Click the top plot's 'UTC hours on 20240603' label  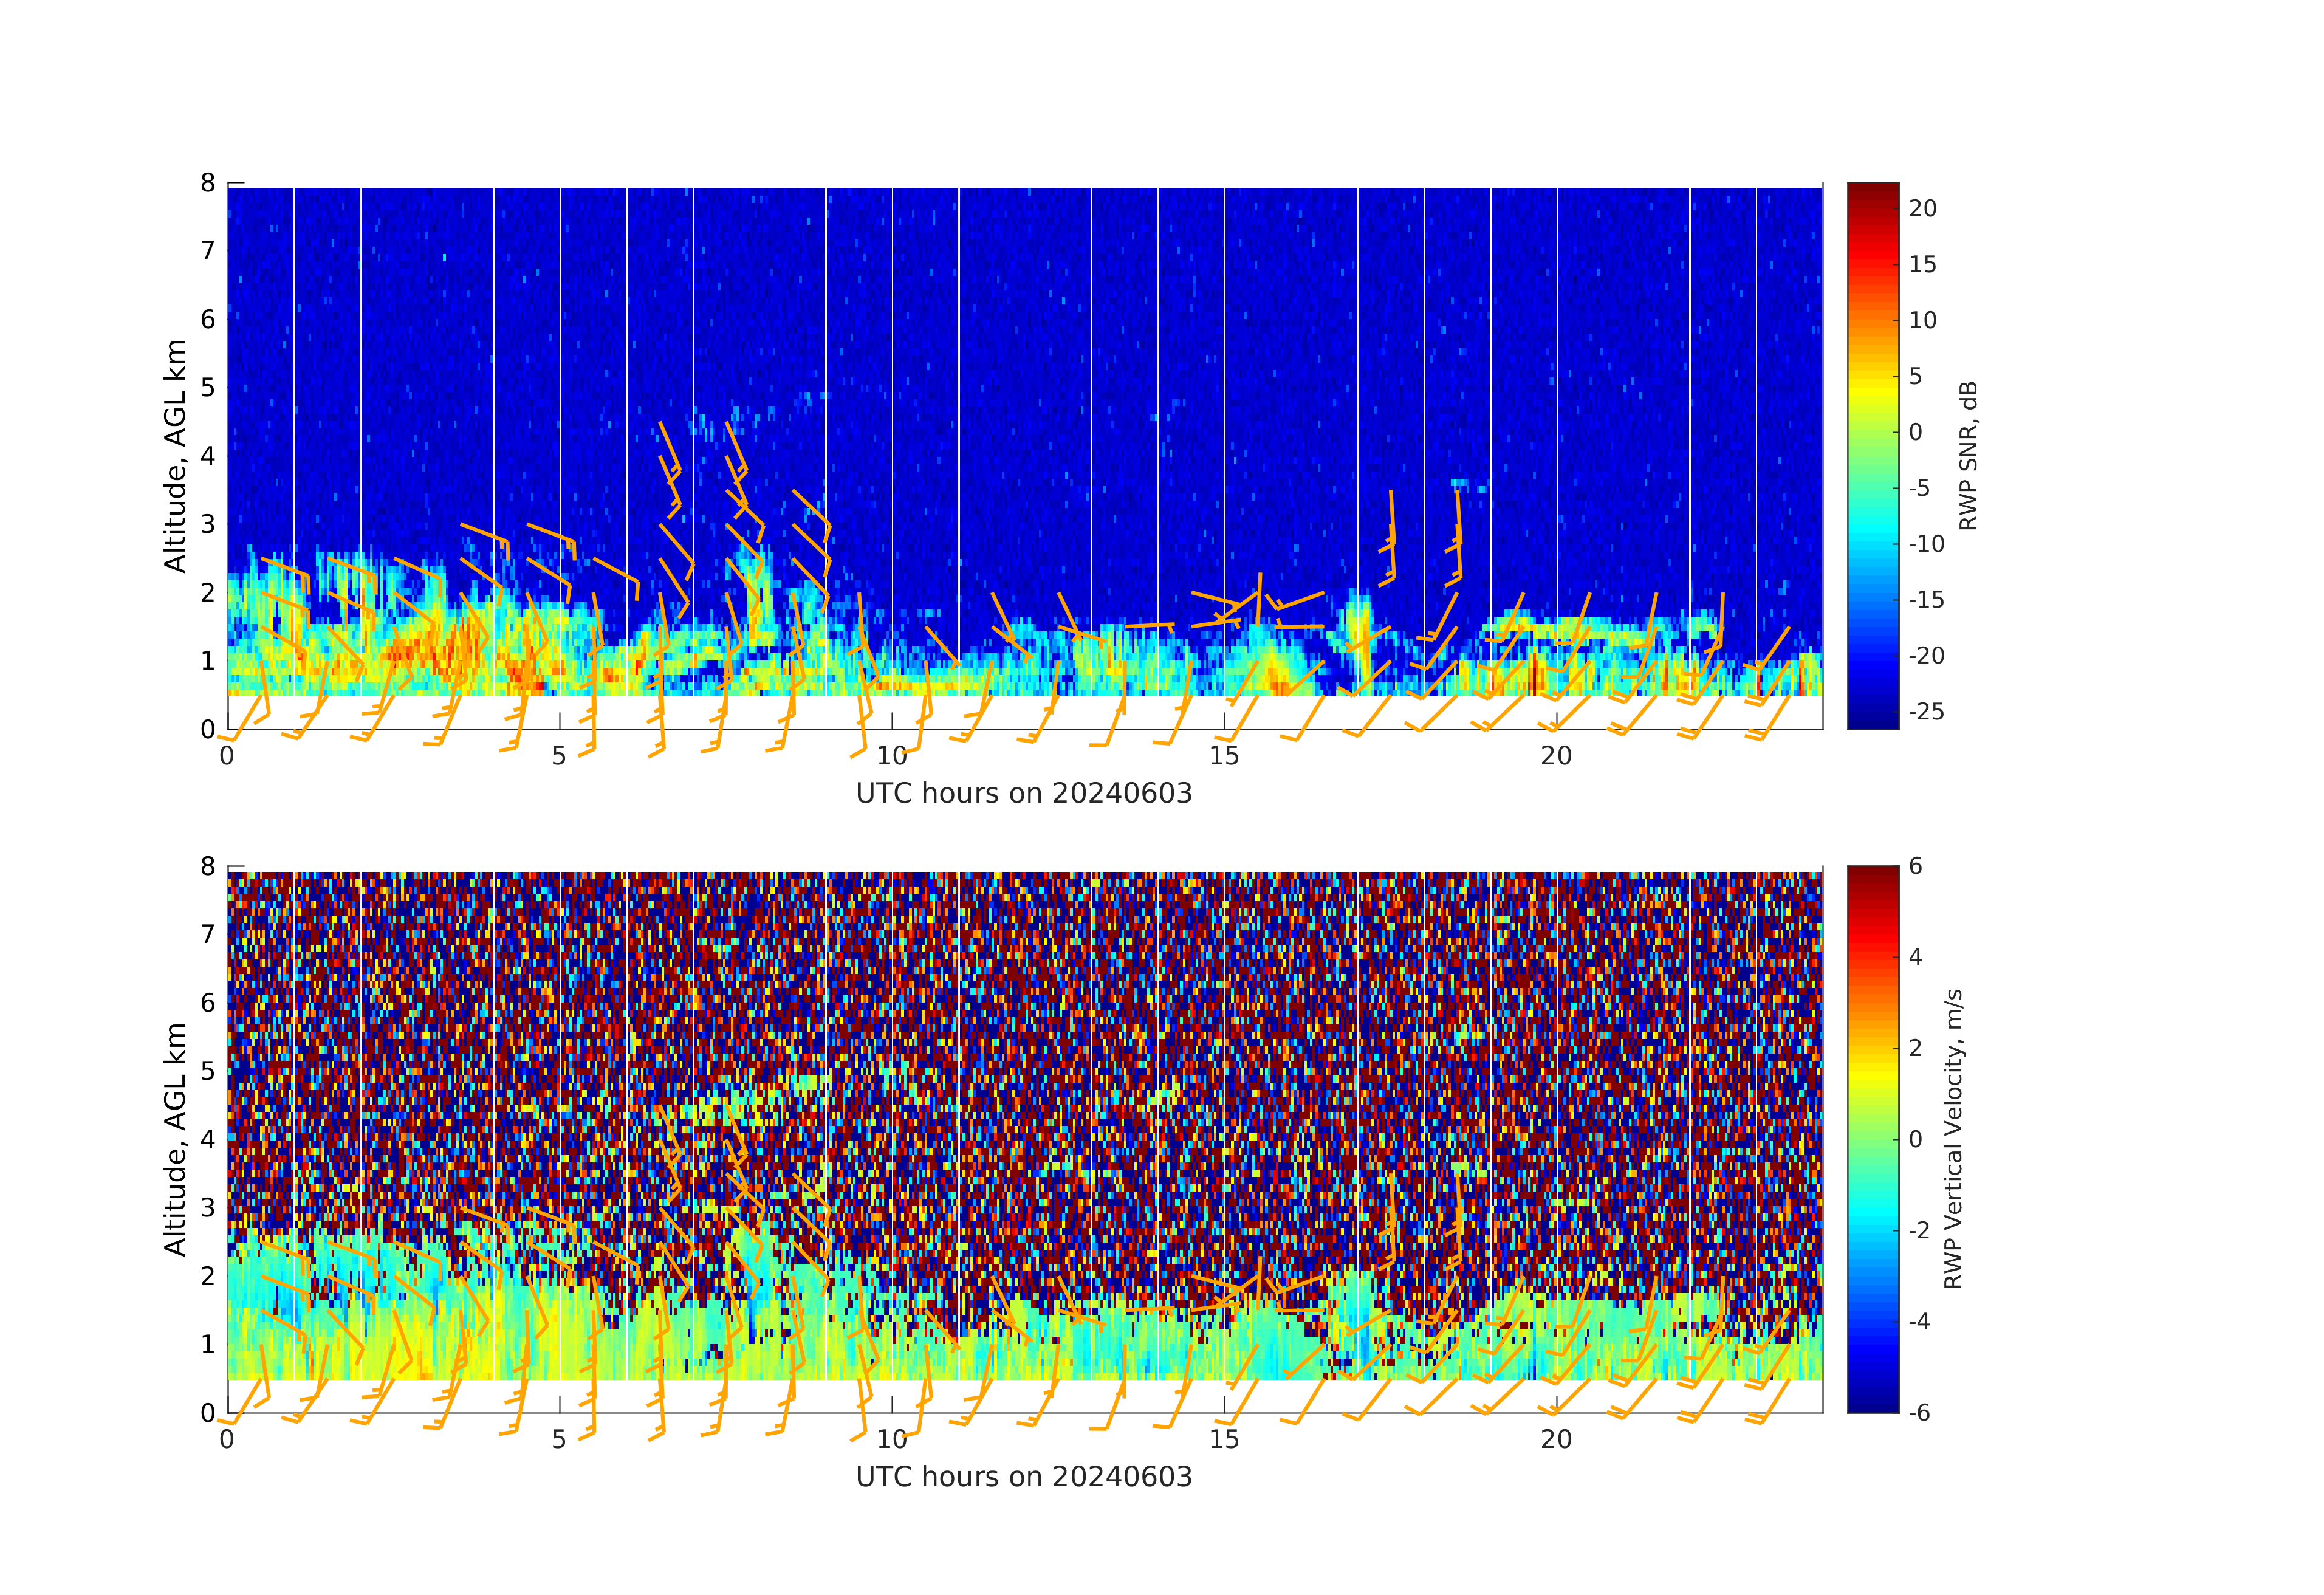coord(1024,794)
